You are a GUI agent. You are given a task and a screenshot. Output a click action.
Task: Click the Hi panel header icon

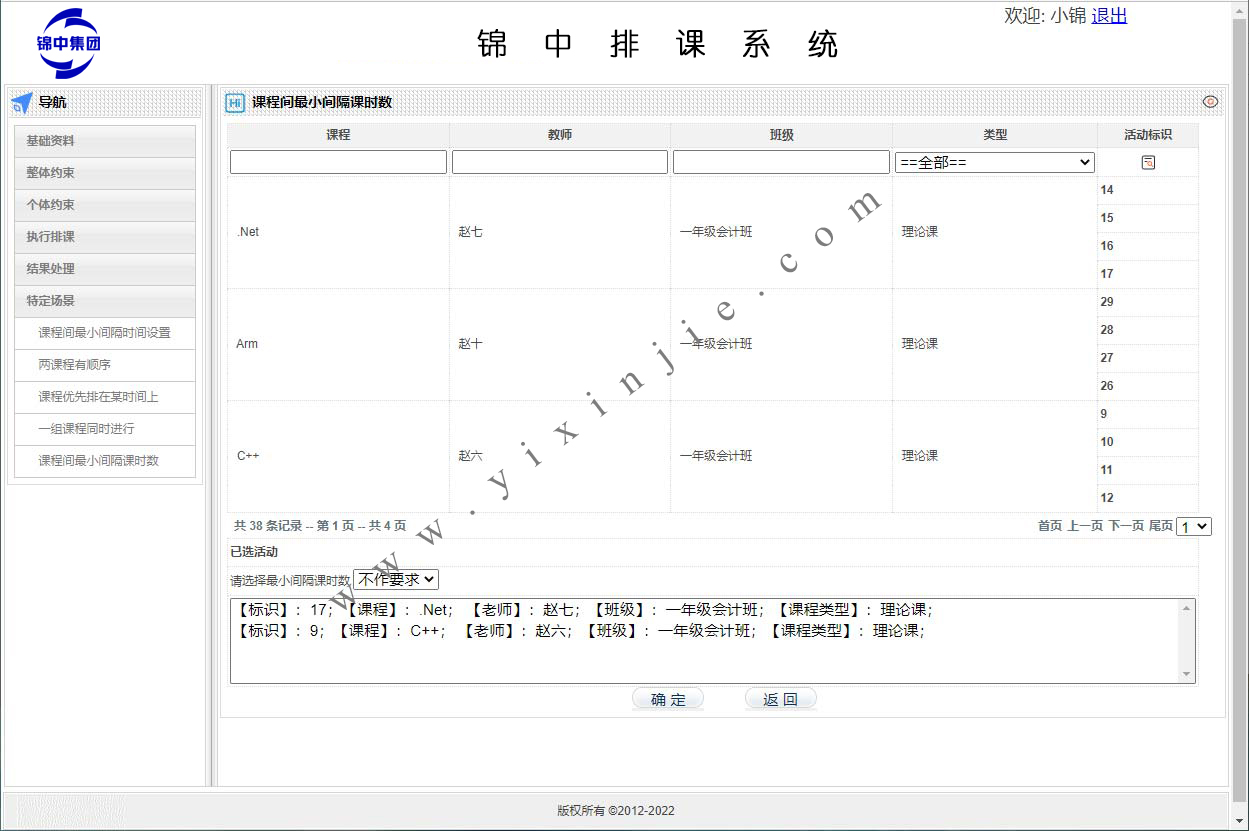[x=235, y=102]
